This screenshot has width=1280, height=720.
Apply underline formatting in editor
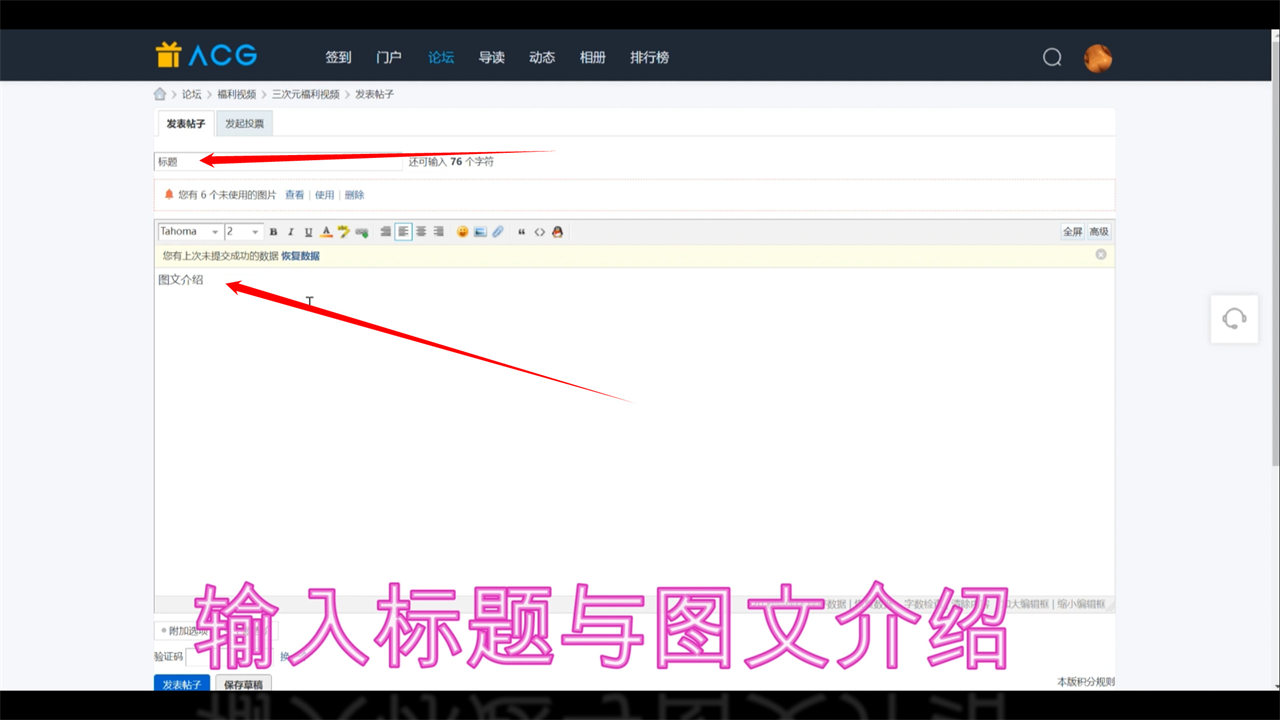(x=308, y=232)
